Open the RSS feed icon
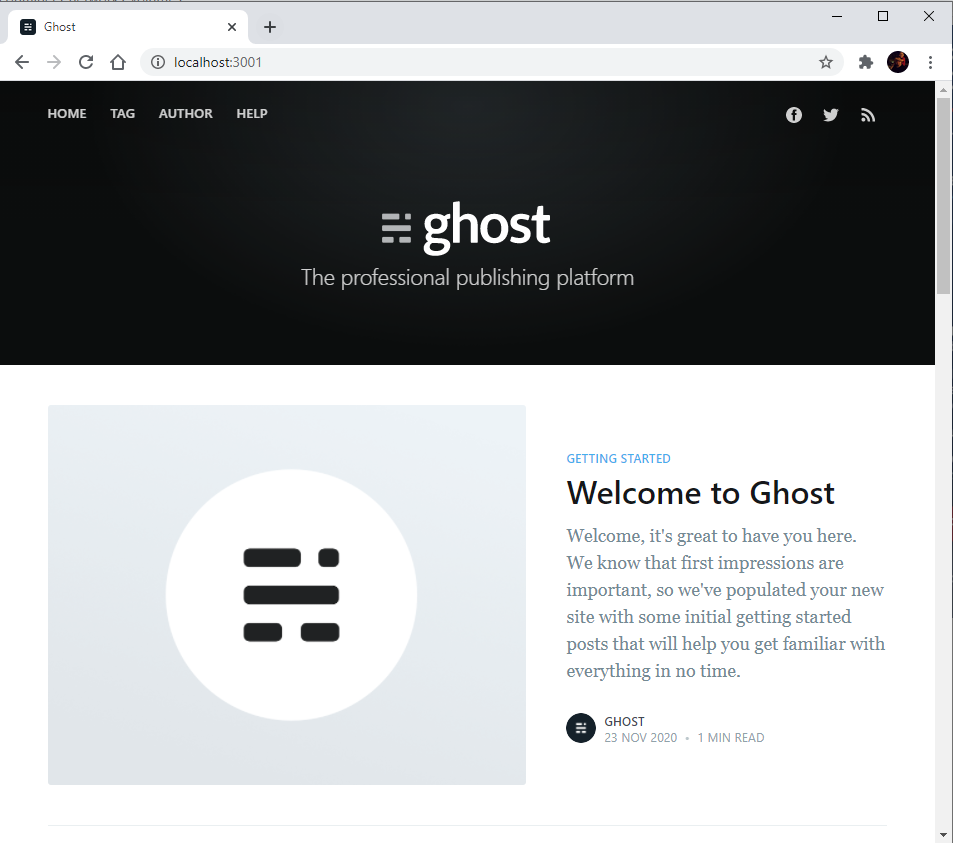The height and width of the screenshot is (843, 953). click(x=867, y=115)
